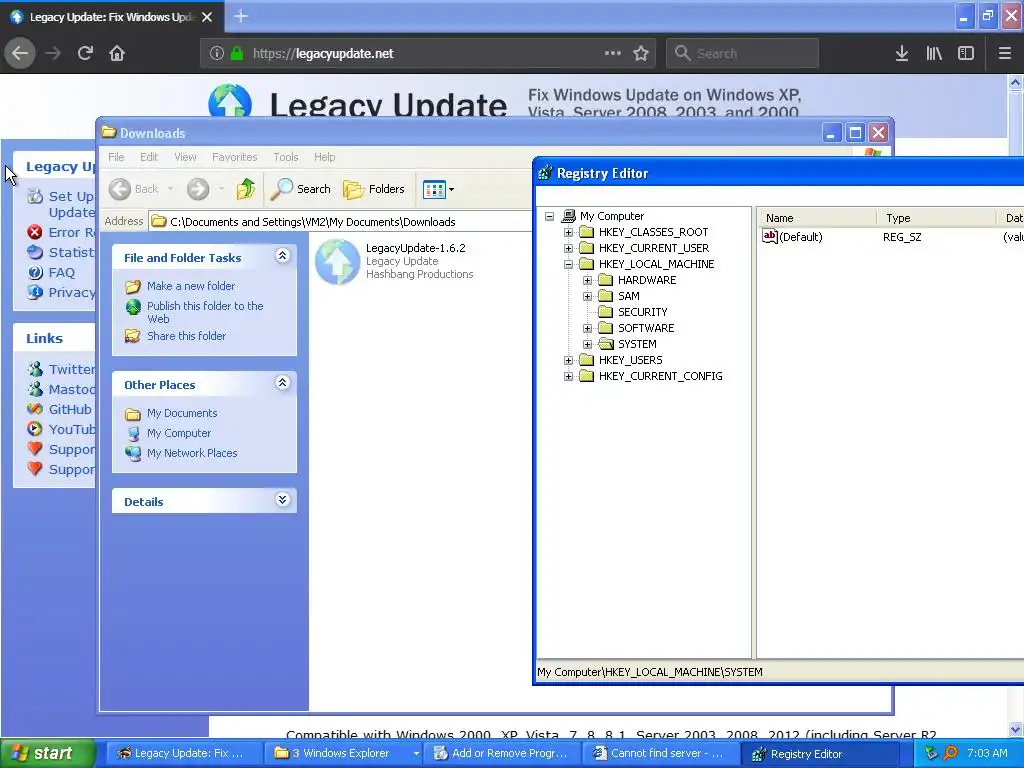Bookmark this page with star icon

point(641,54)
